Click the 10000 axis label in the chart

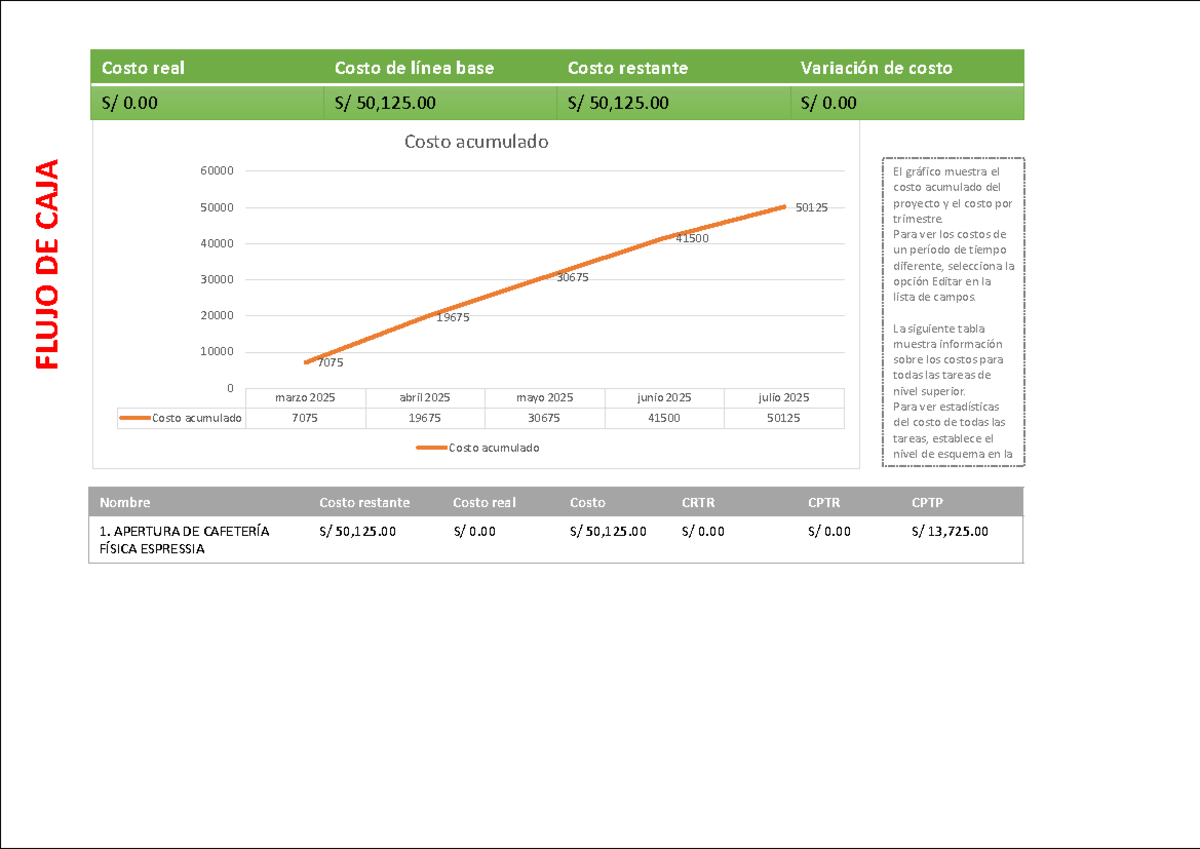point(217,351)
